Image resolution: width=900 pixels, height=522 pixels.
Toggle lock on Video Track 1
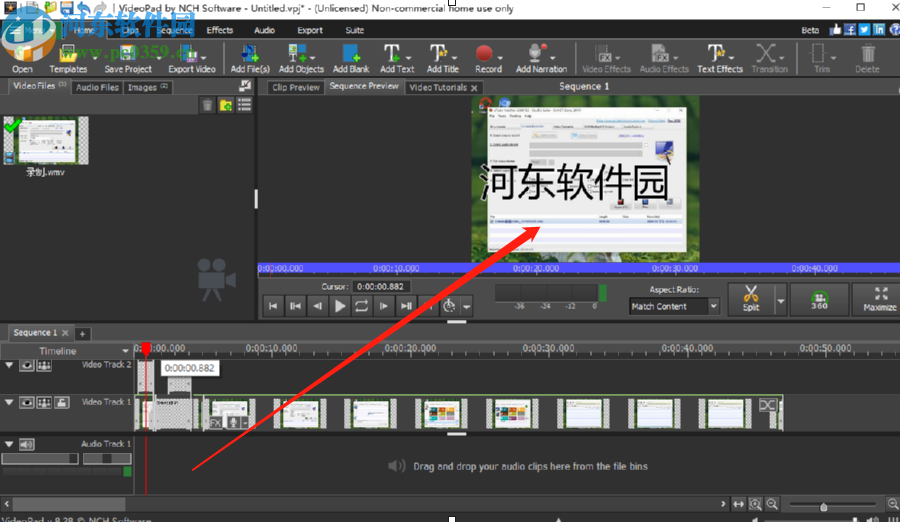[x=62, y=403]
